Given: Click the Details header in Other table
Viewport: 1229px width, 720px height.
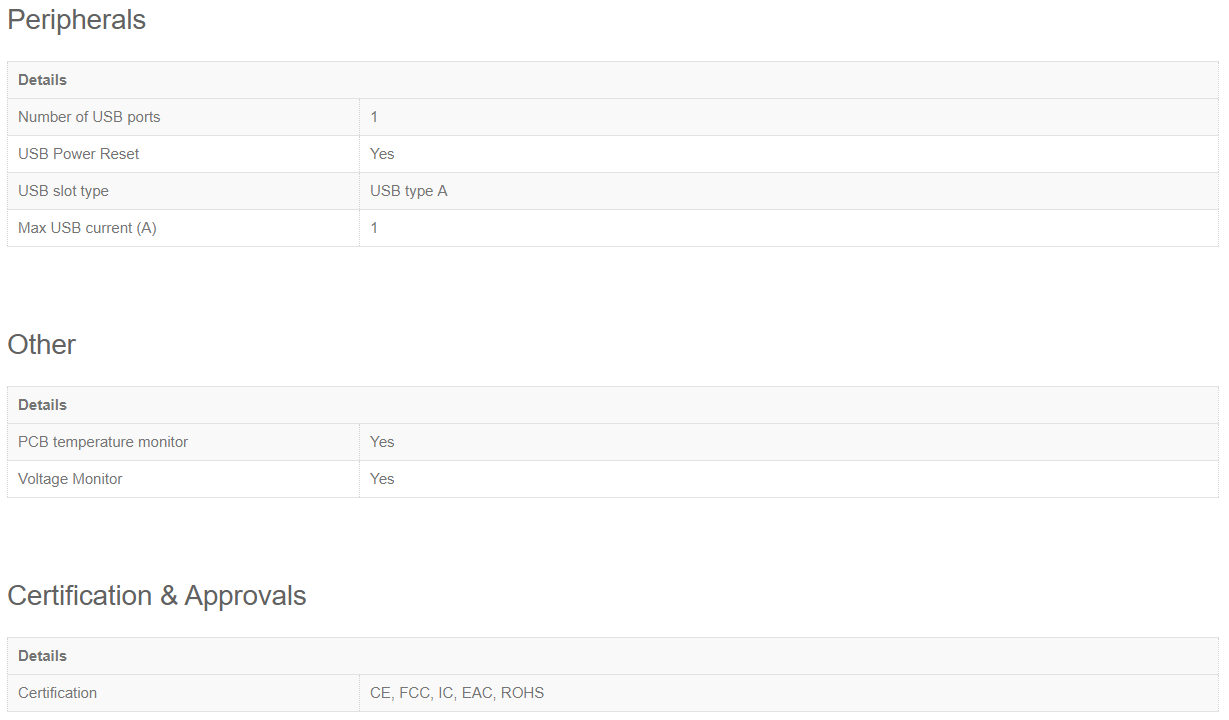Looking at the screenshot, I should pyautogui.click(x=42, y=405).
